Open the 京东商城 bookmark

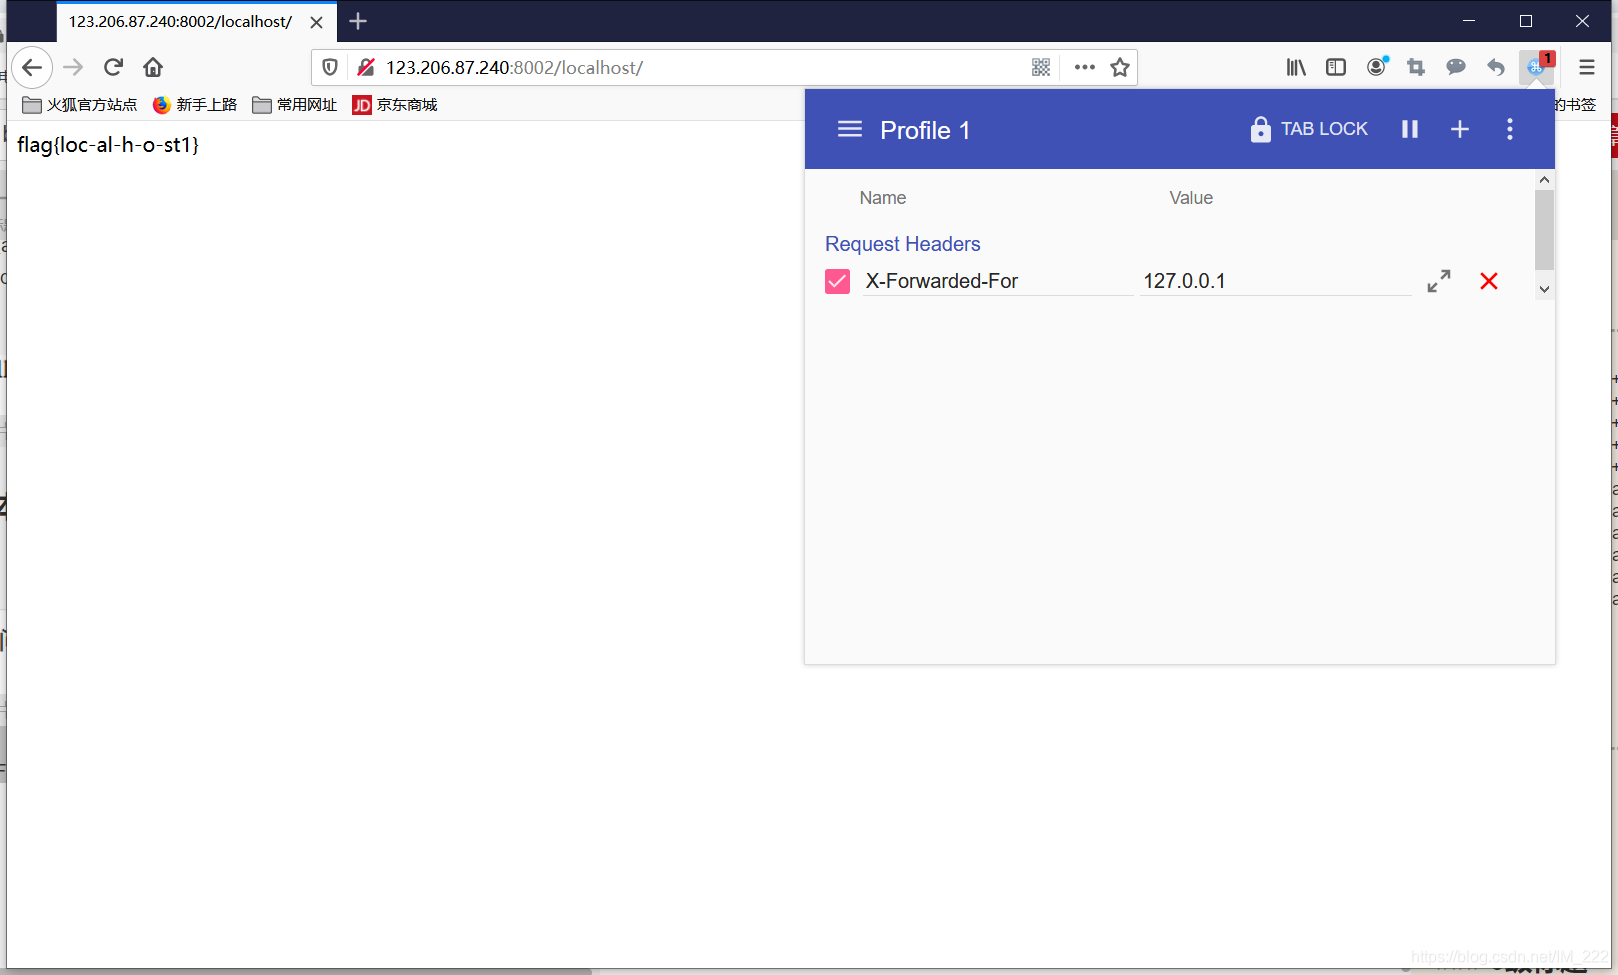click(395, 105)
